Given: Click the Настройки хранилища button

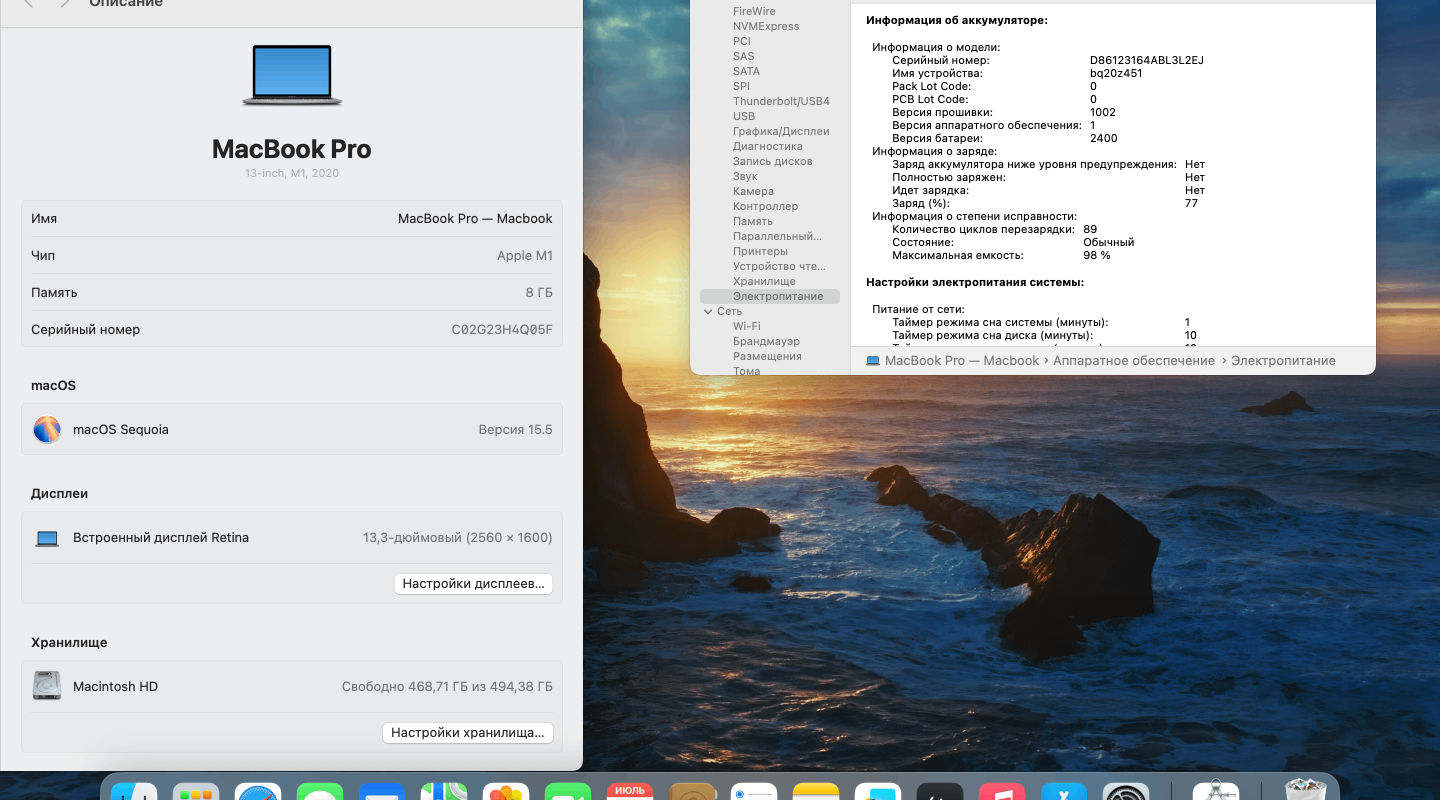Looking at the screenshot, I should [x=467, y=732].
